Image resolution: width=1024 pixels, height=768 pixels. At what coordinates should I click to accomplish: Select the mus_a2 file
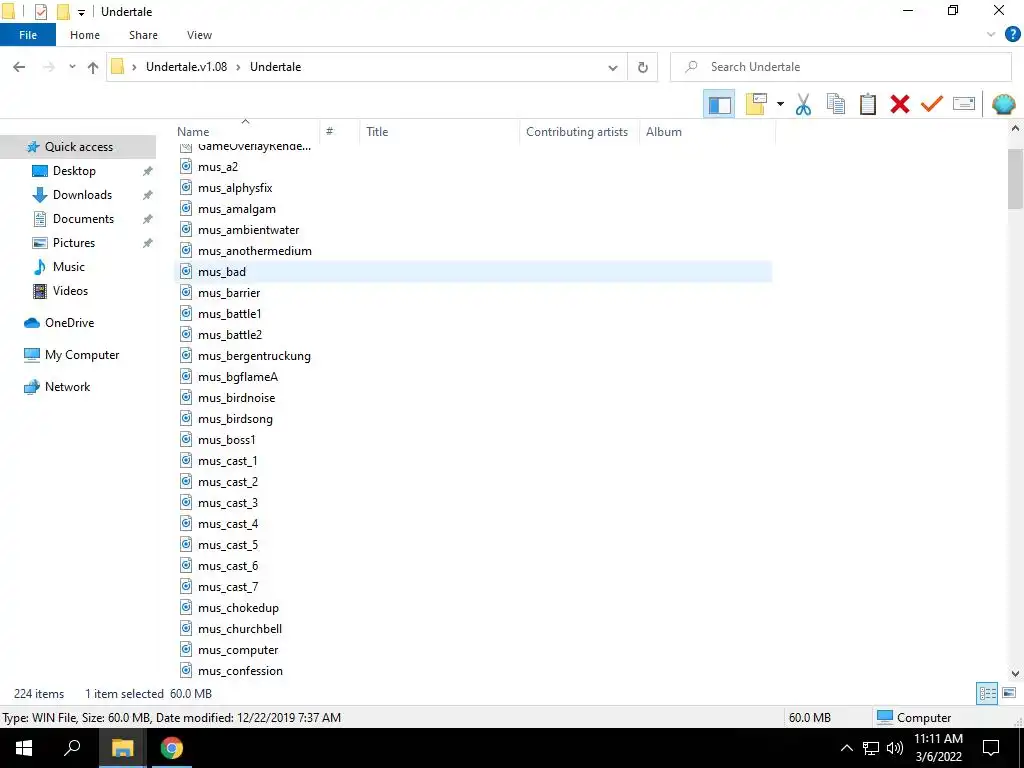(x=217, y=167)
